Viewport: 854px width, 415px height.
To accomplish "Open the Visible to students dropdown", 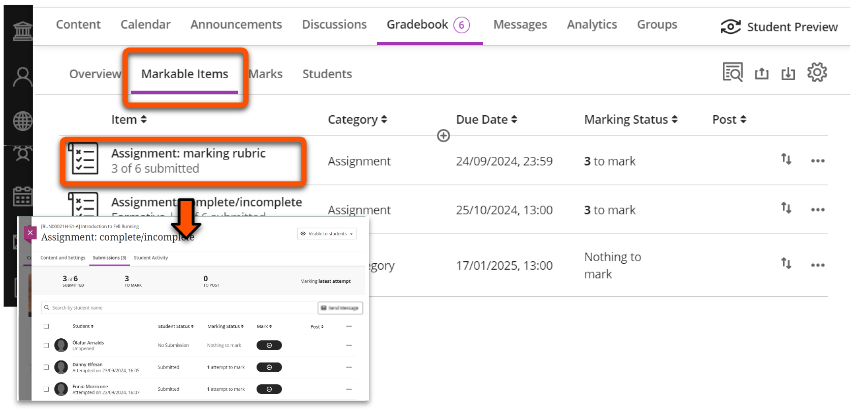I will [327, 234].
